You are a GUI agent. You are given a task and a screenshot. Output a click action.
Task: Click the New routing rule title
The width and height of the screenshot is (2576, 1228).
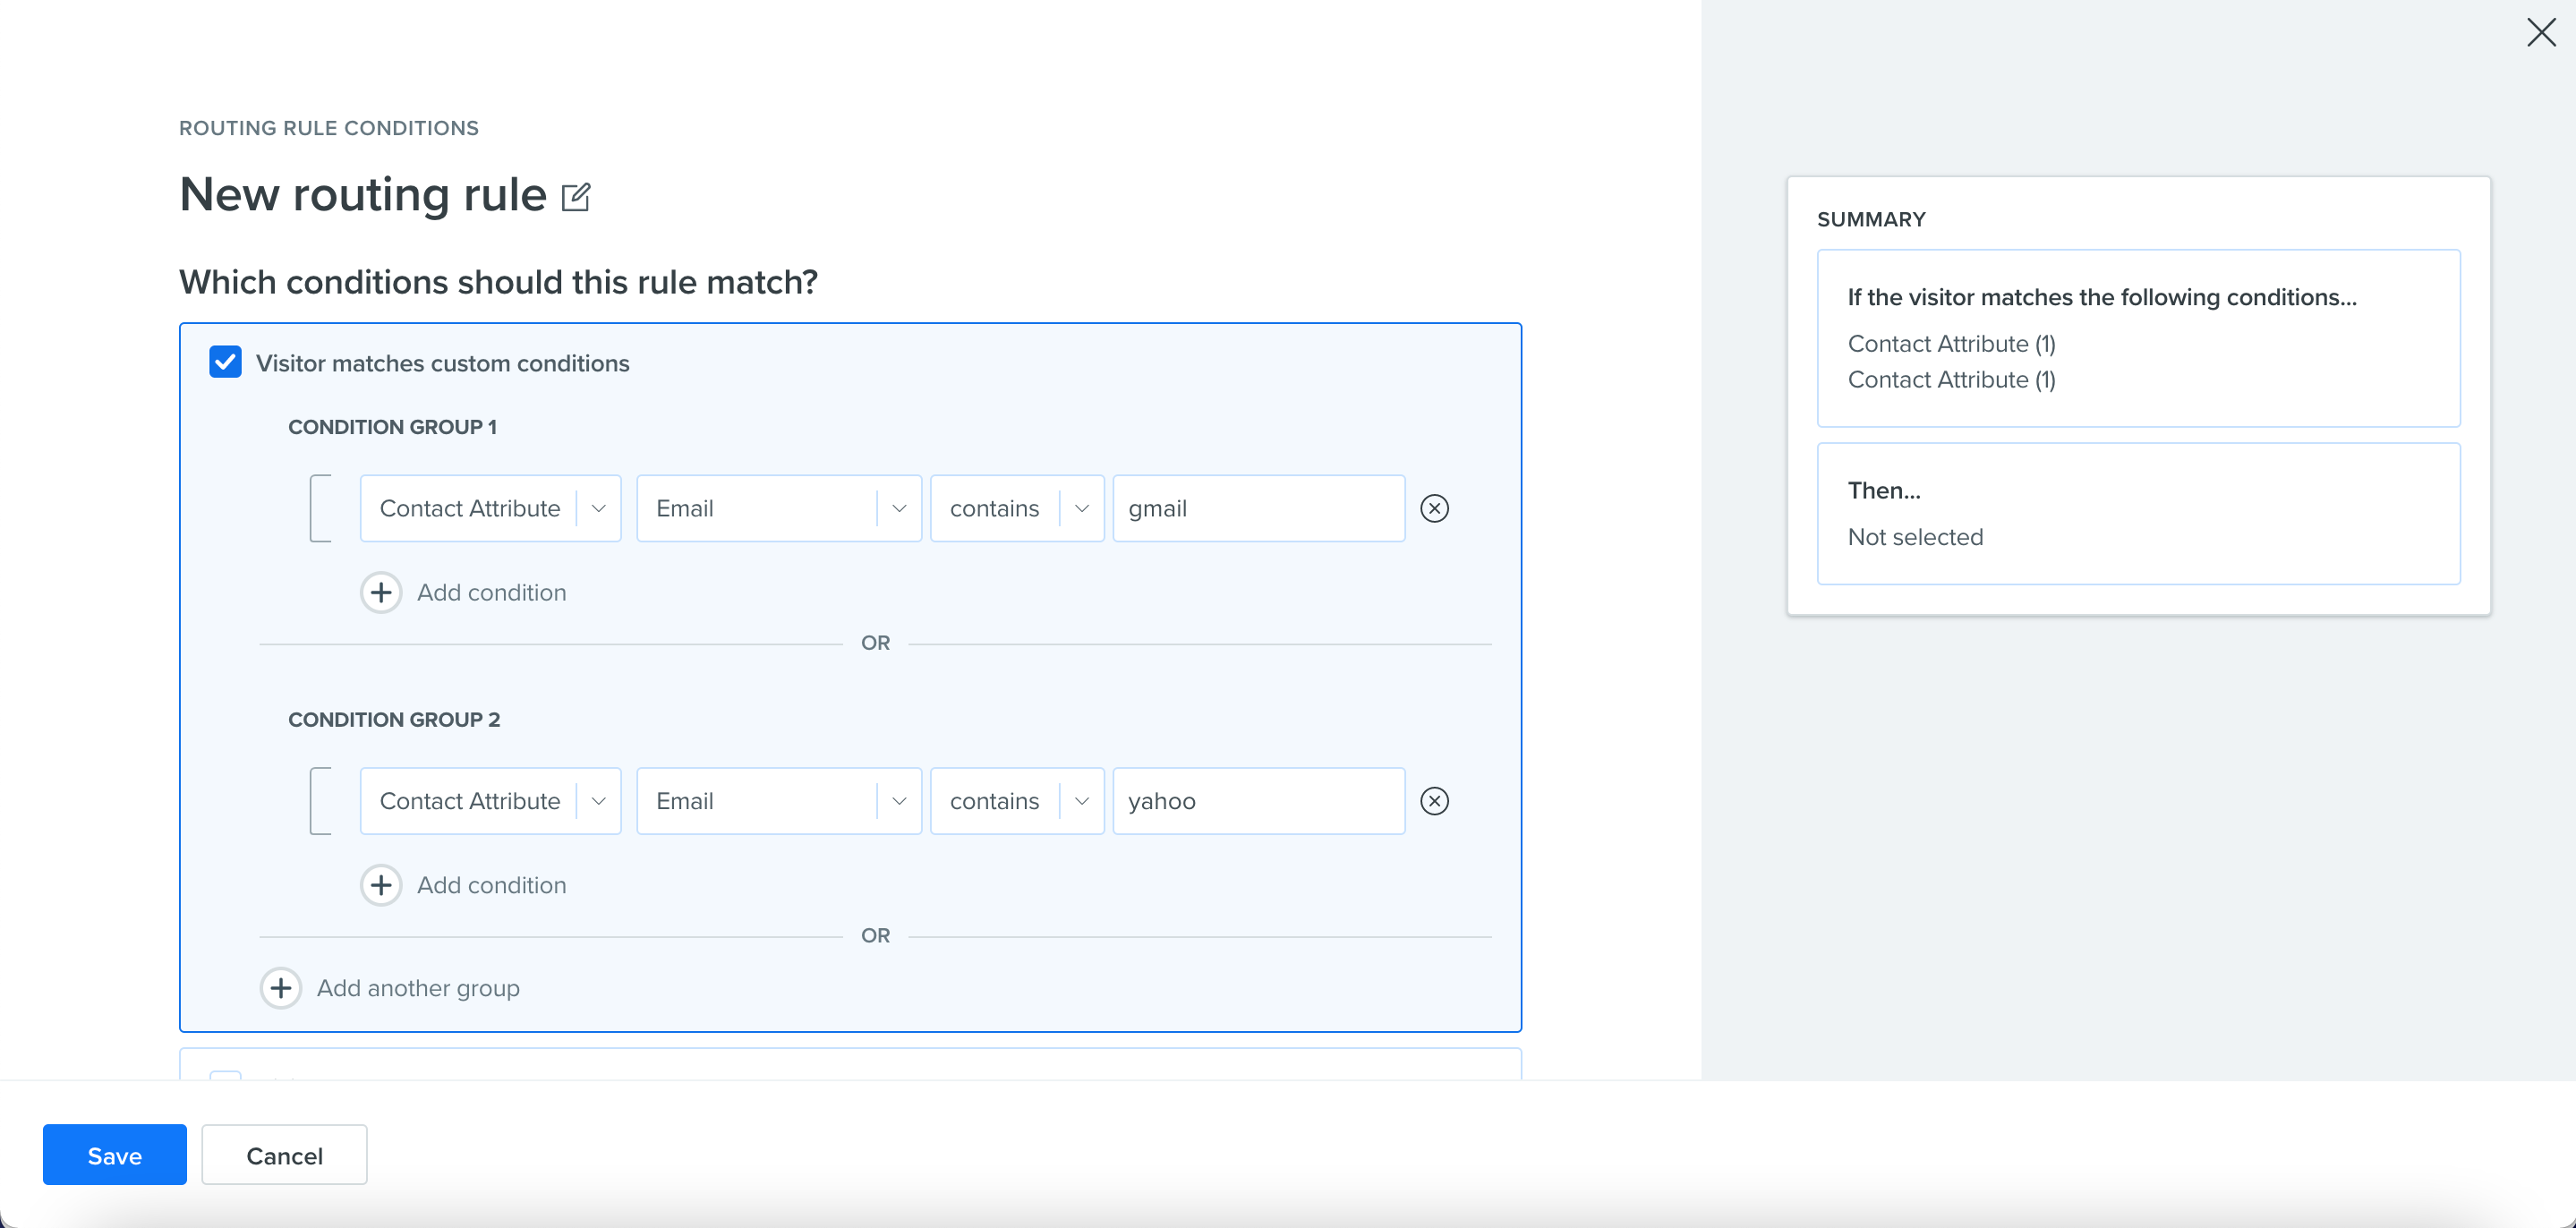pos(363,194)
